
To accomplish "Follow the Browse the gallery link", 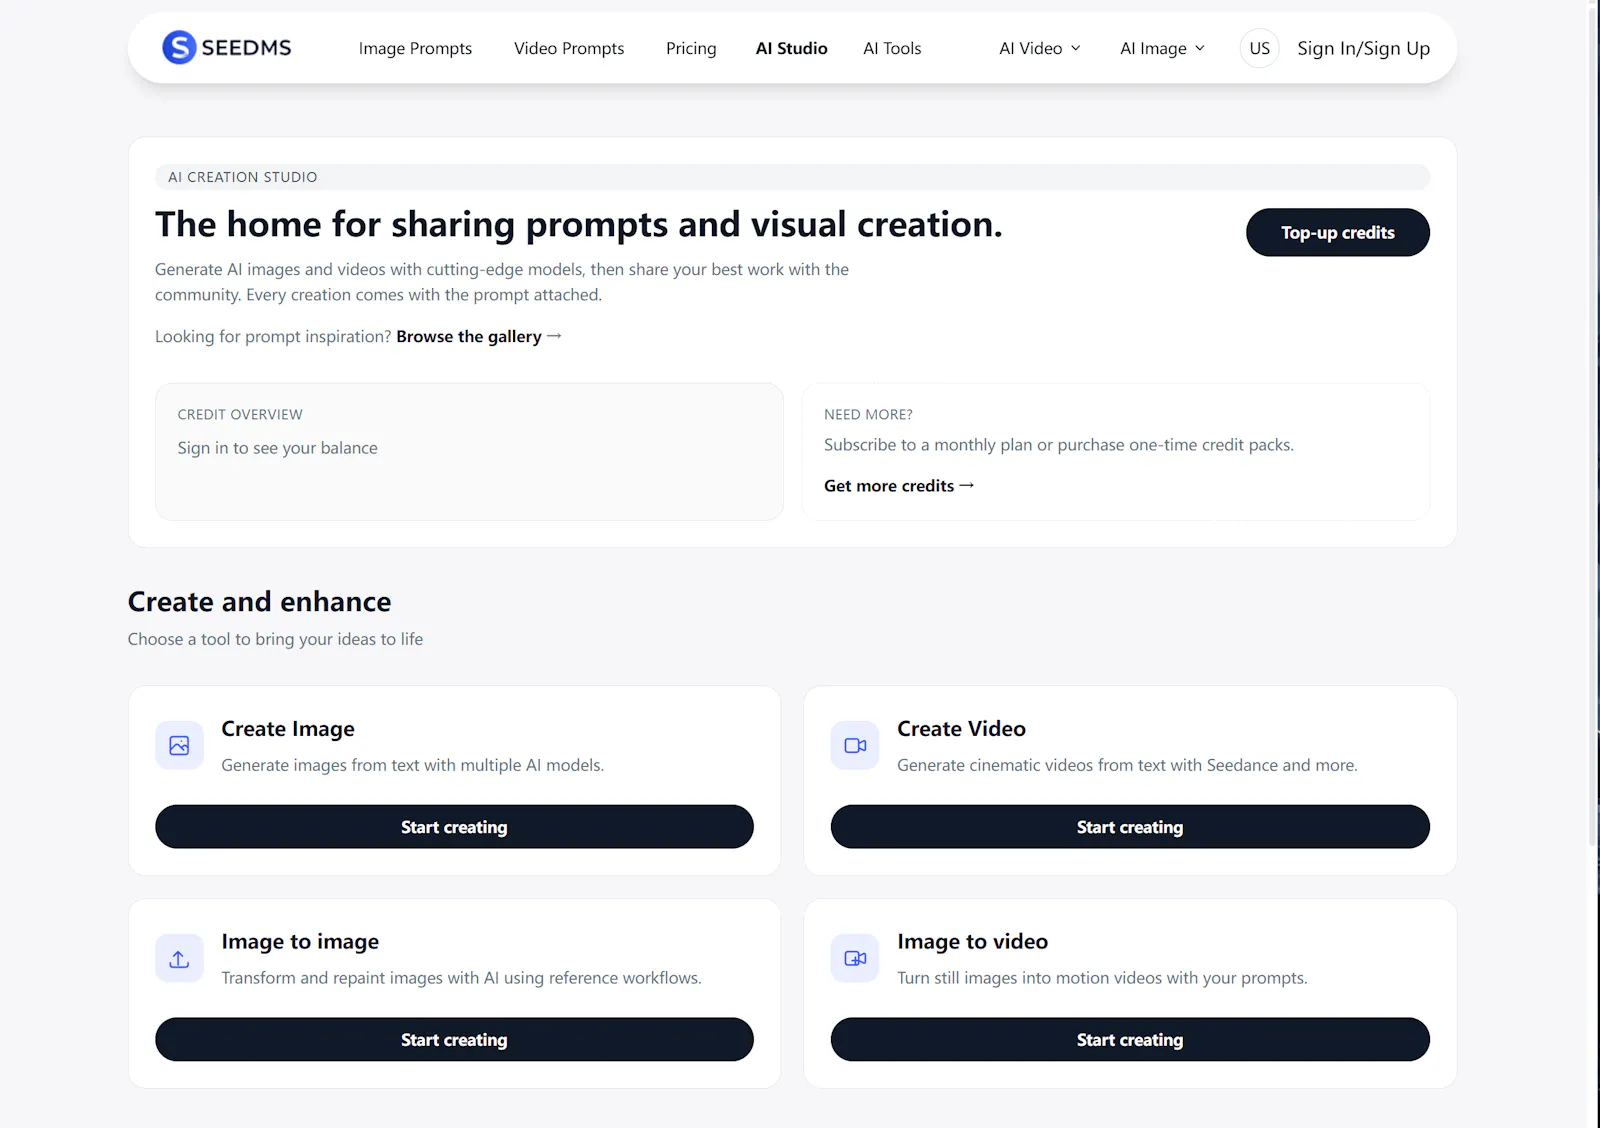I will pos(478,337).
